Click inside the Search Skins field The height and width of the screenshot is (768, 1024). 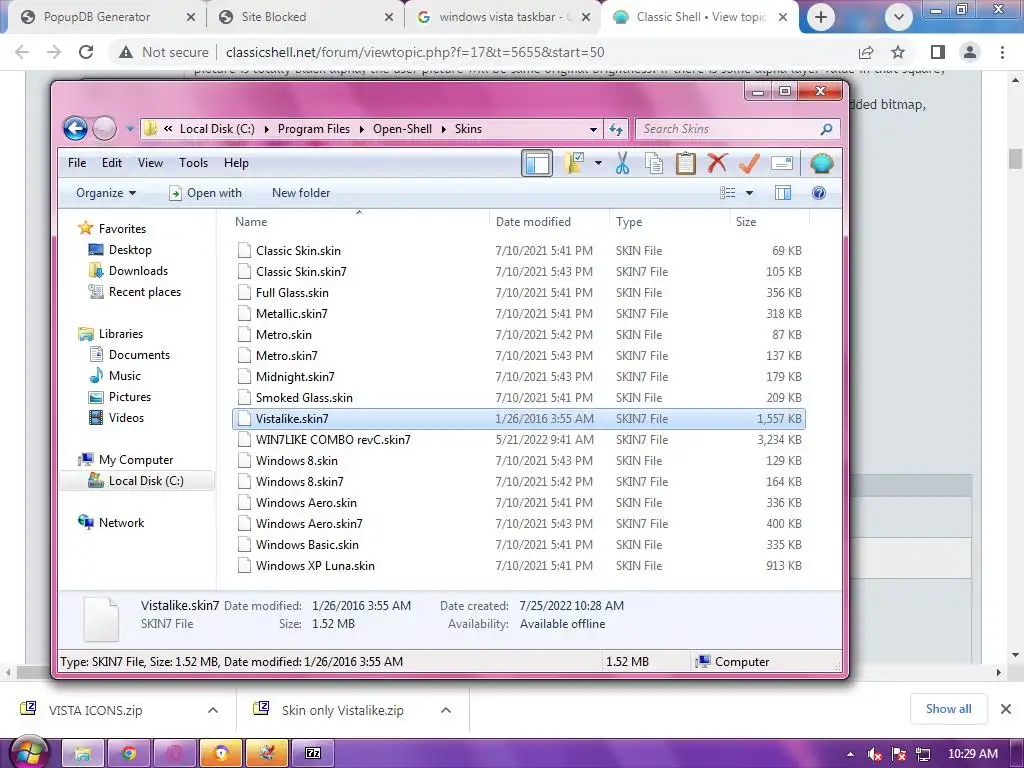pos(728,129)
